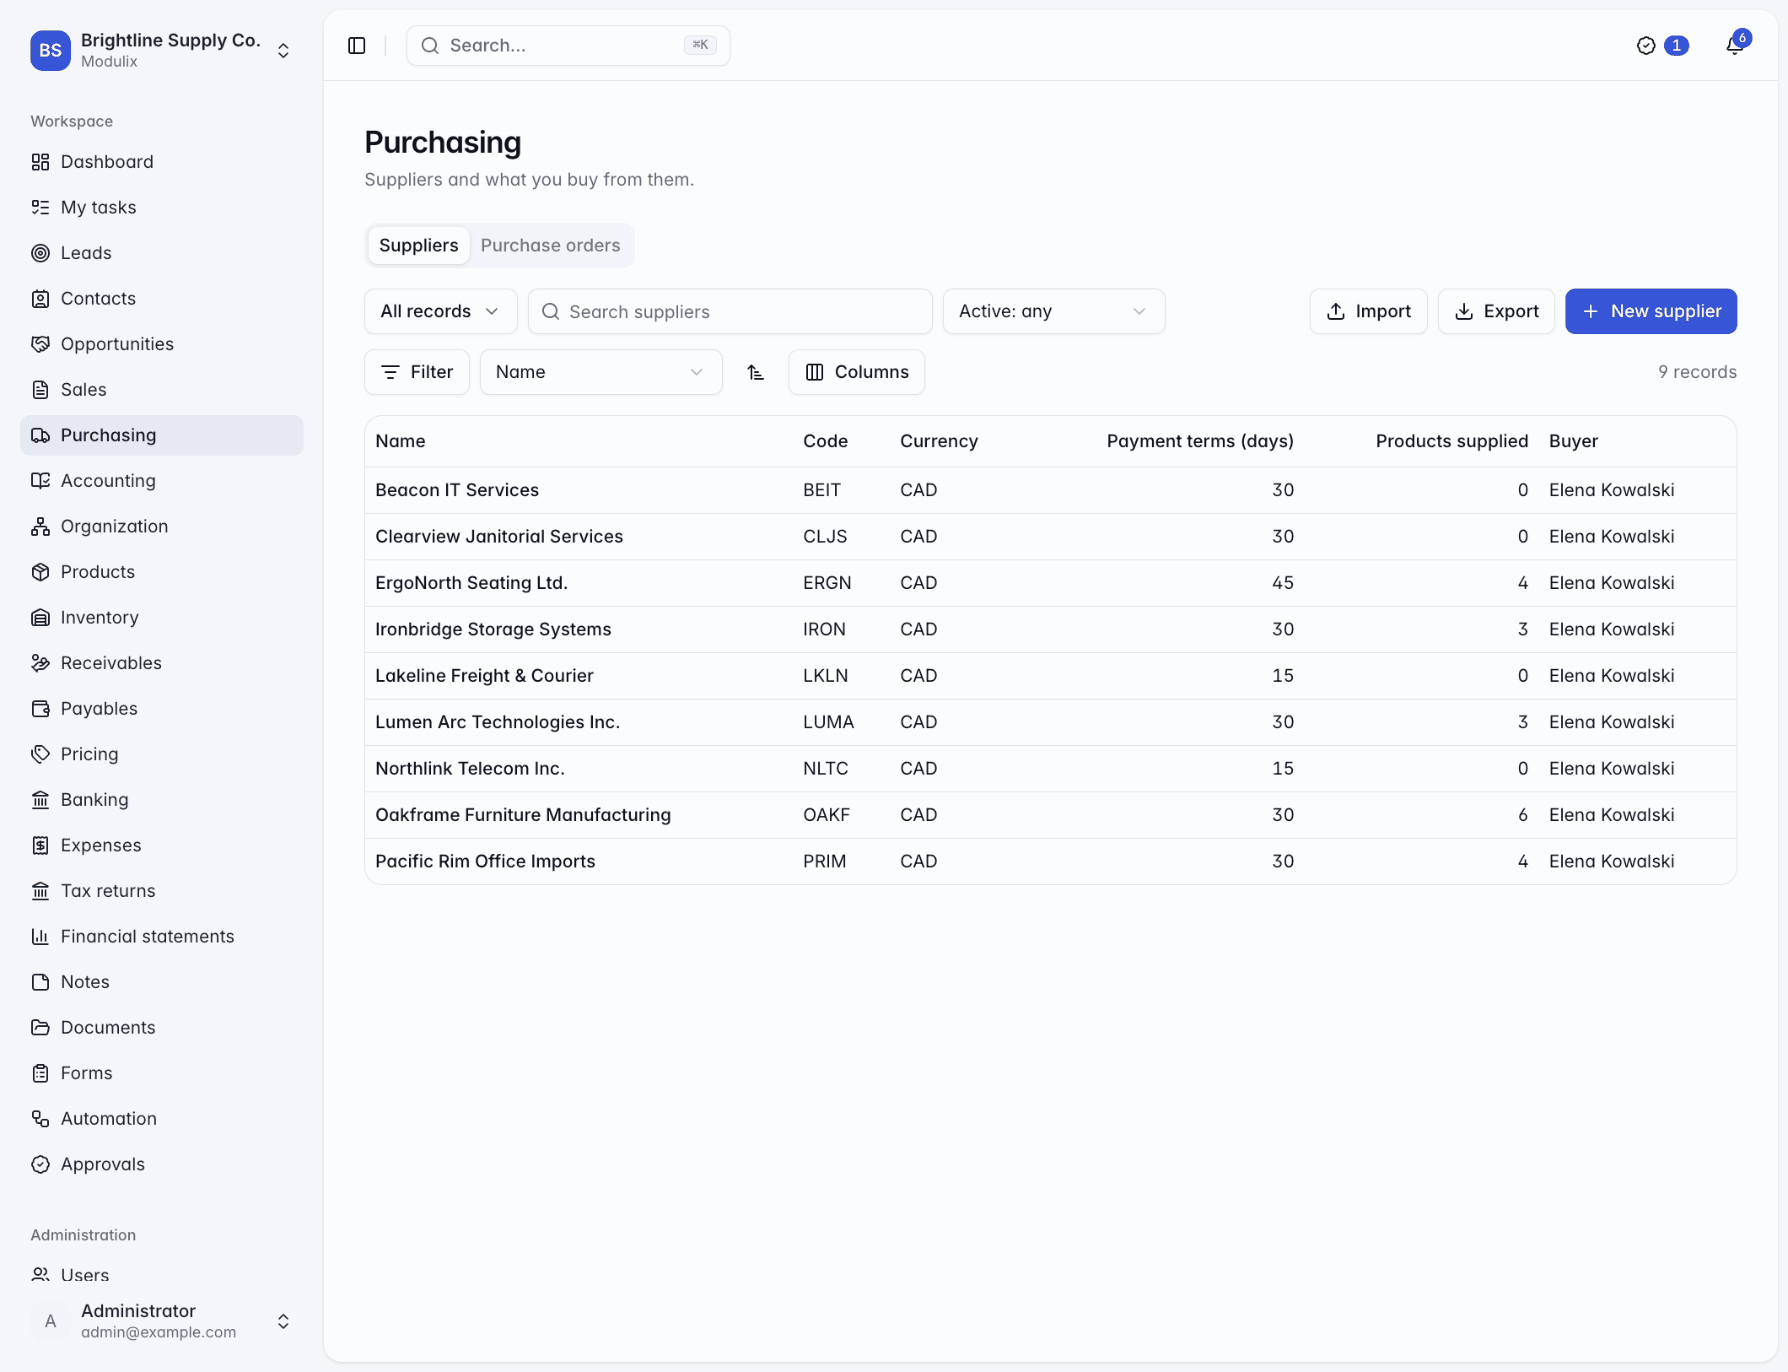
Task: Go to Financial statements label
Action: click(147, 936)
